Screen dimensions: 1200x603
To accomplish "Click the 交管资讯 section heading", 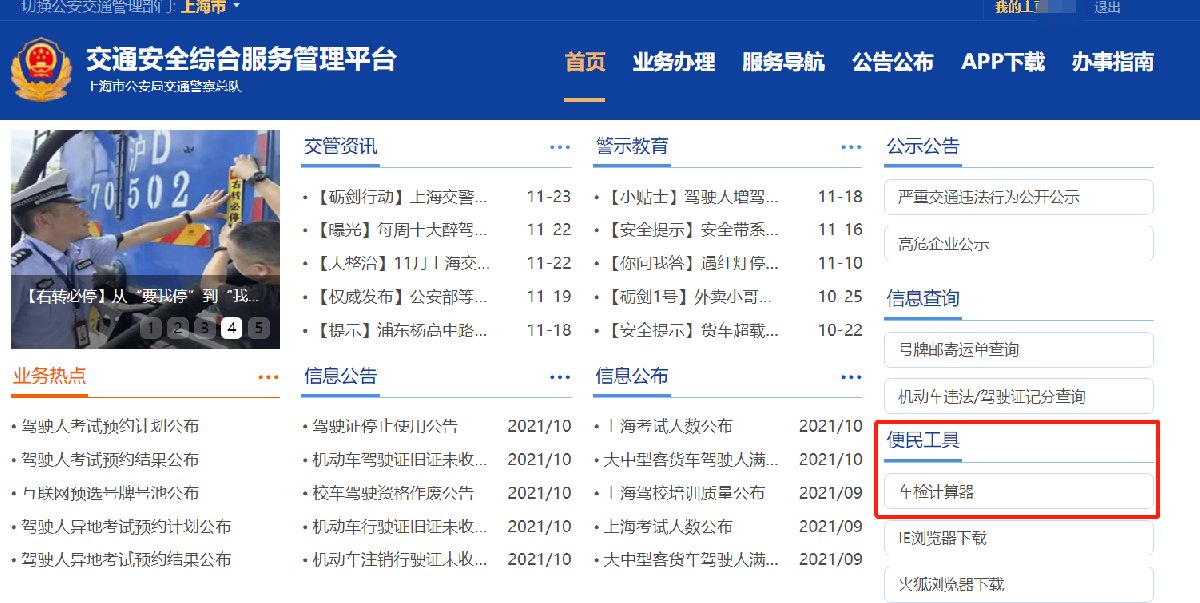I will pos(340,147).
